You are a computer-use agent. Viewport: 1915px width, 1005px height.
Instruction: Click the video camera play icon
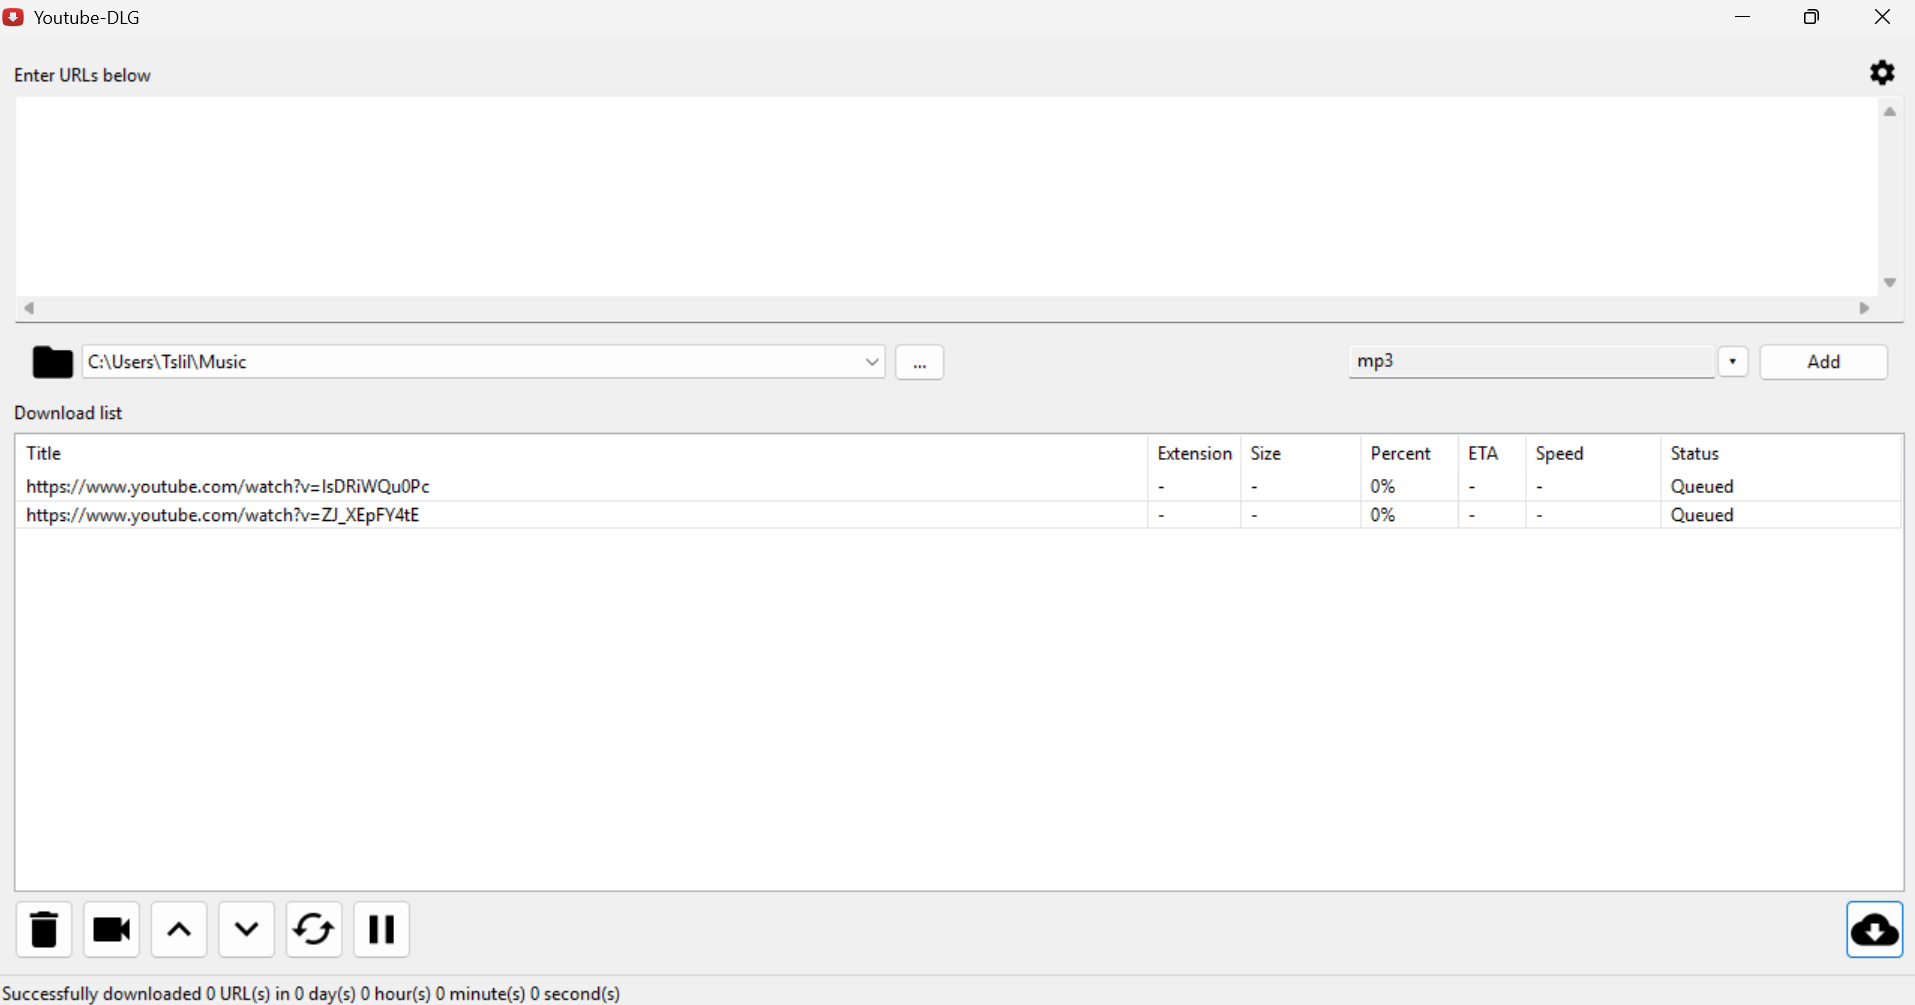coord(111,930)
